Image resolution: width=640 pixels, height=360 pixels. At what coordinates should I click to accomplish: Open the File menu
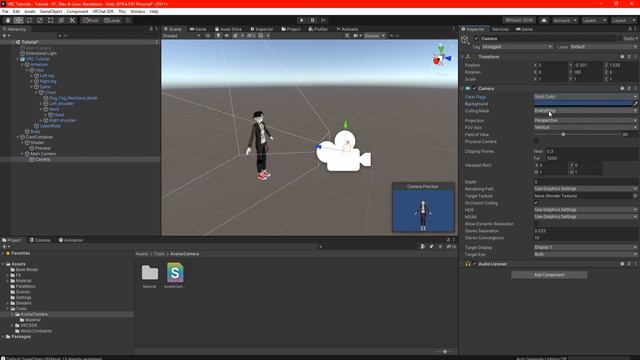[x=5, y=11]
